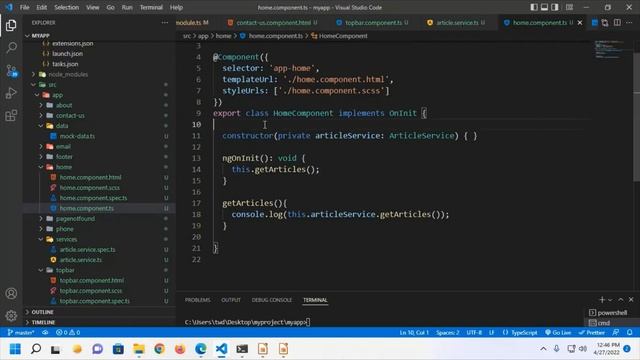Open the Explorer view in activity bar
640x360 pixels.
pyautogui.click(x=11, y=25)
